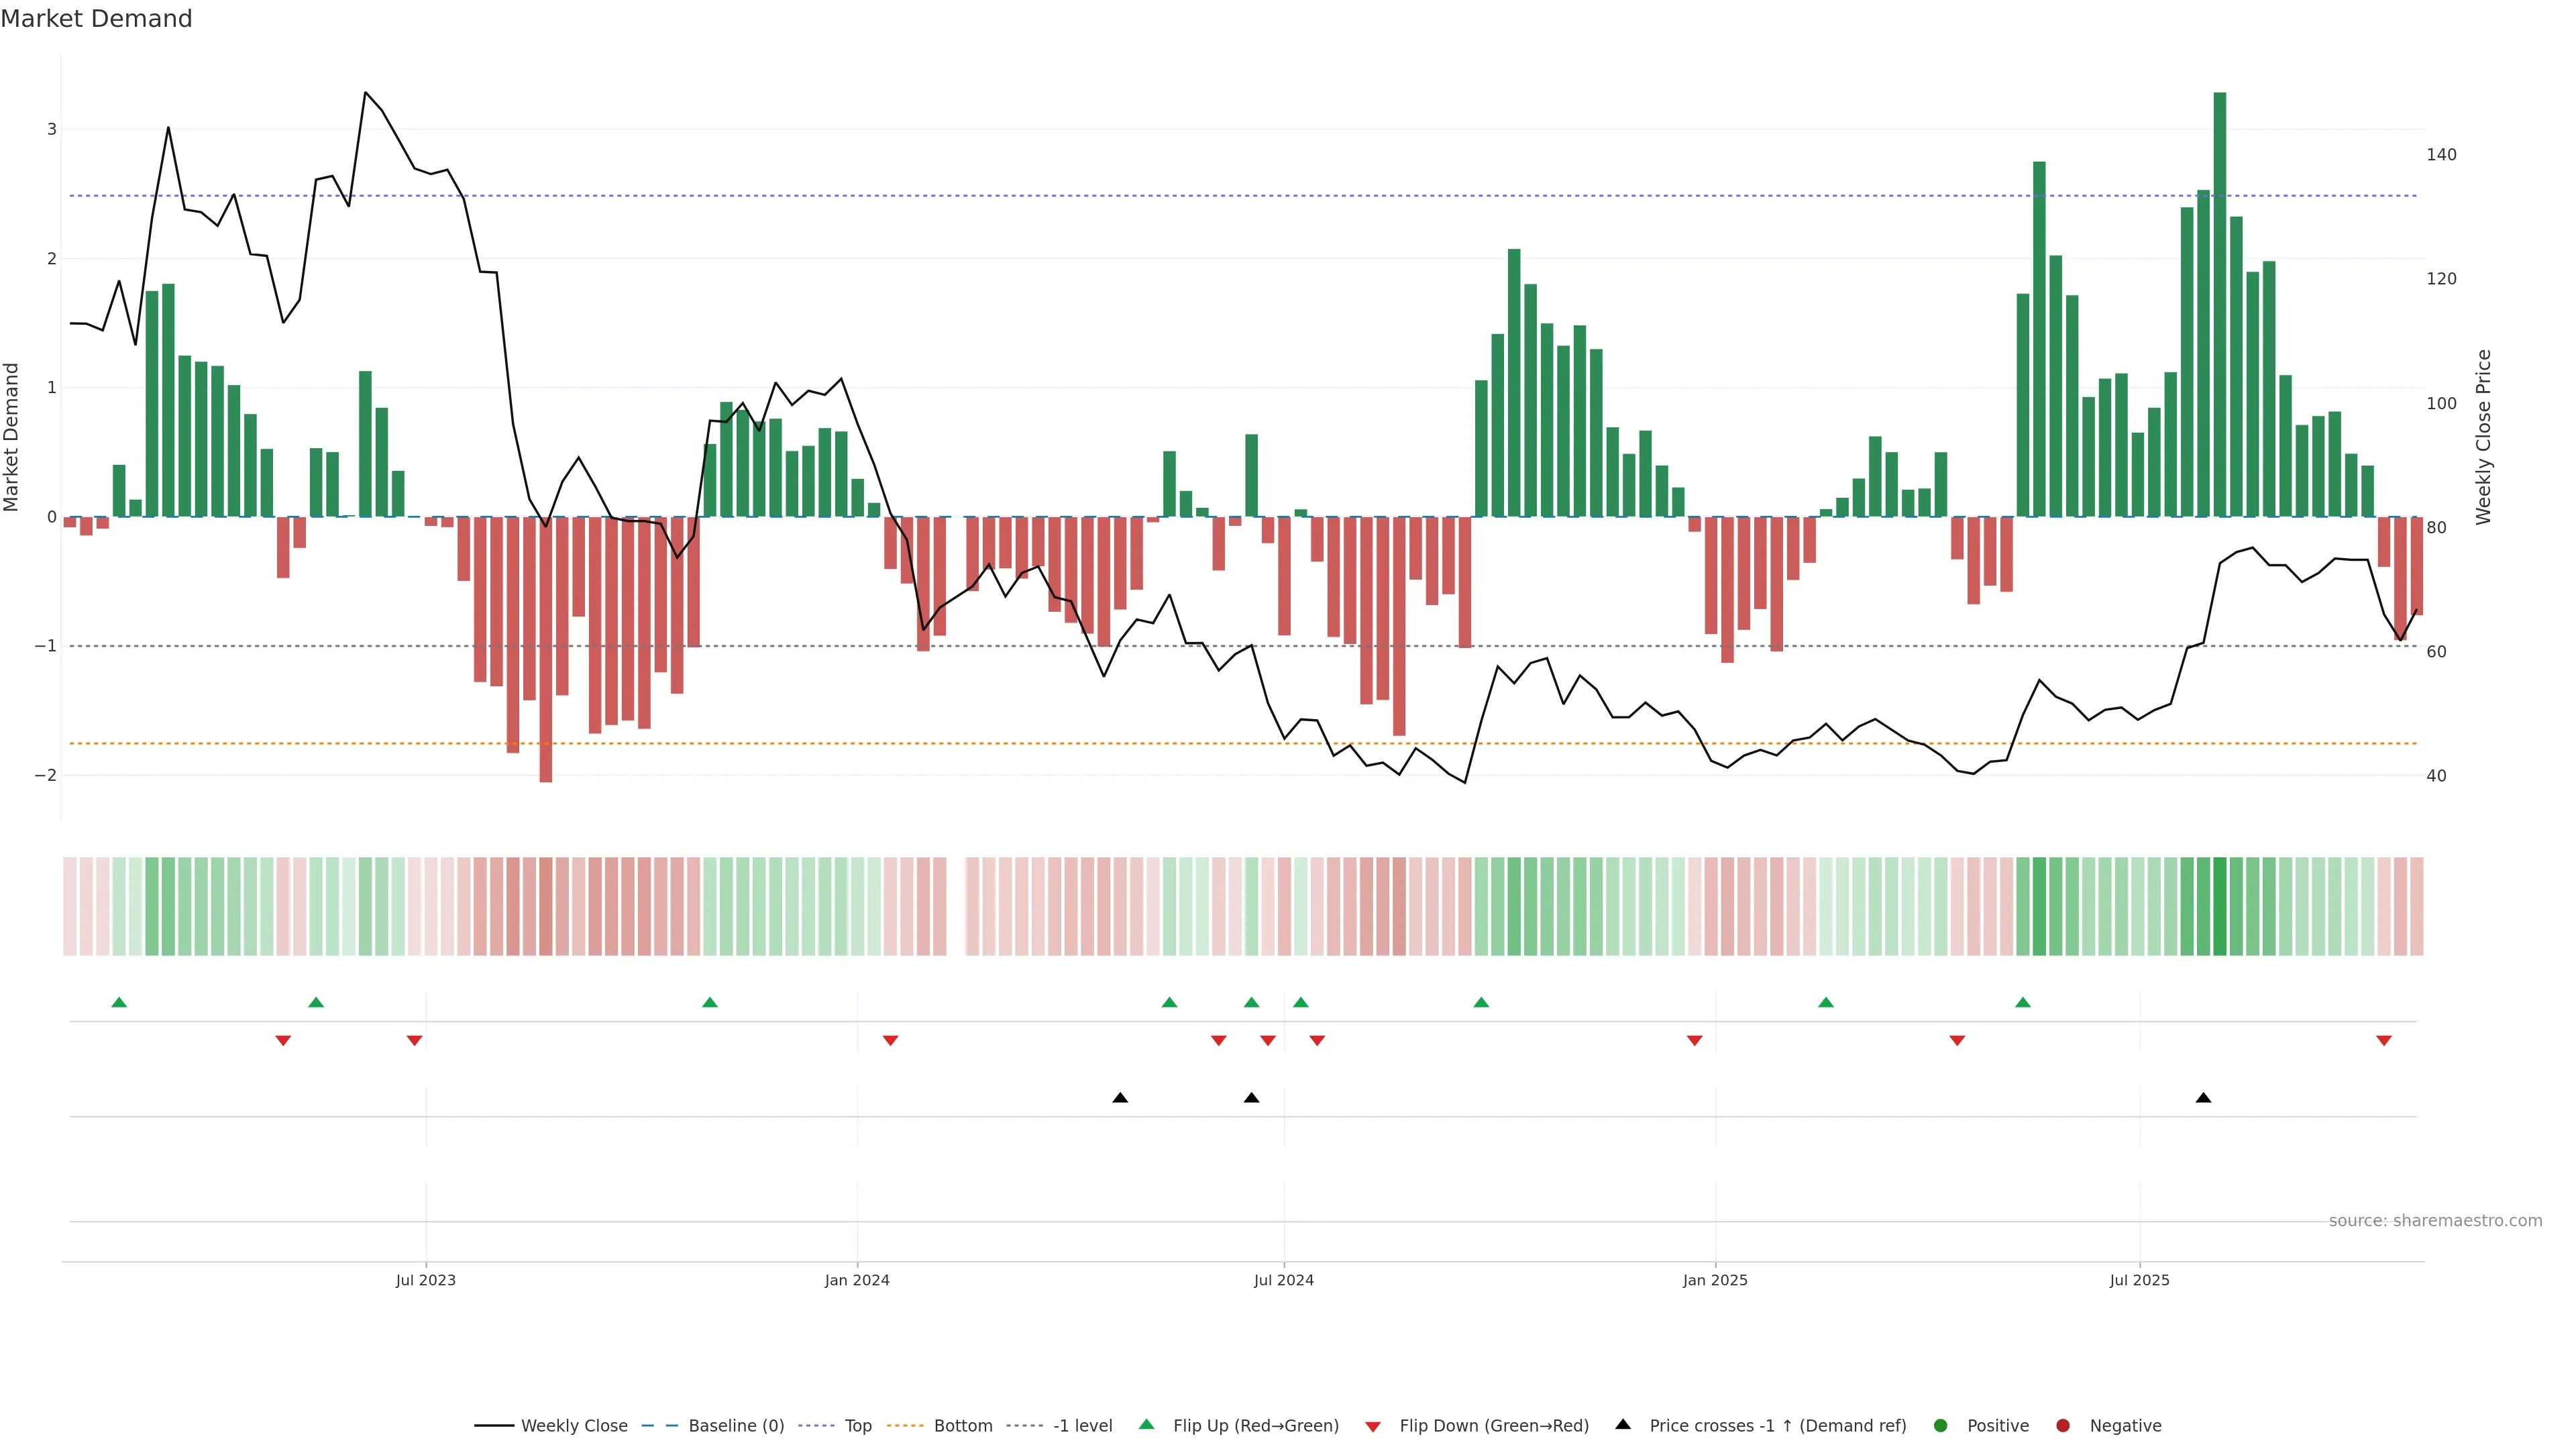Toggle the -1 level legend item
This screenshot has height=1449, width=2576.
(1082, 1426)
